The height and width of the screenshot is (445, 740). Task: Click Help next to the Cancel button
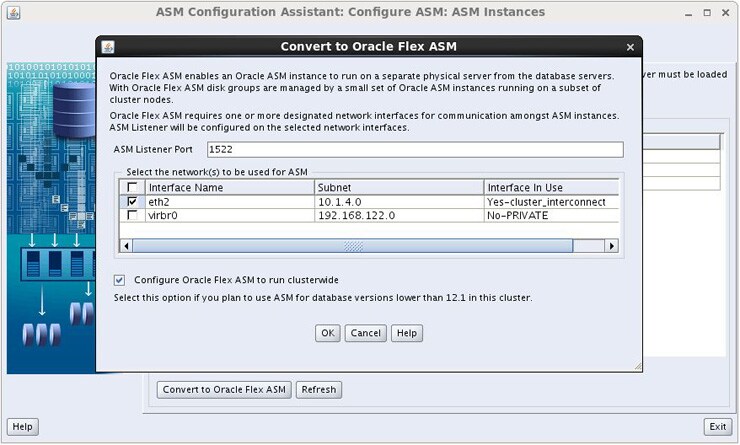click(405, 333)
